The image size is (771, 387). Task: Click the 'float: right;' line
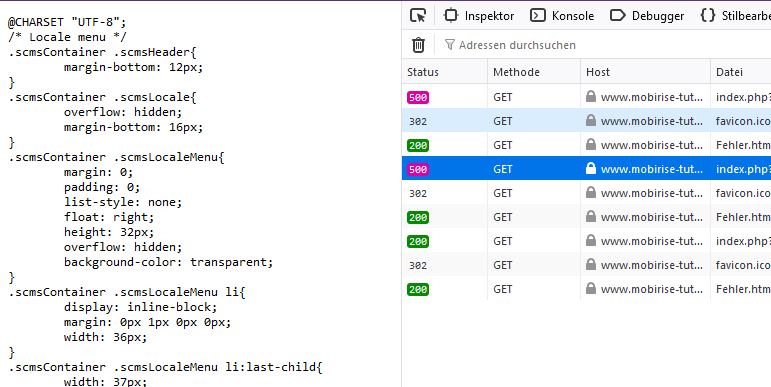[x=109, y=217]
